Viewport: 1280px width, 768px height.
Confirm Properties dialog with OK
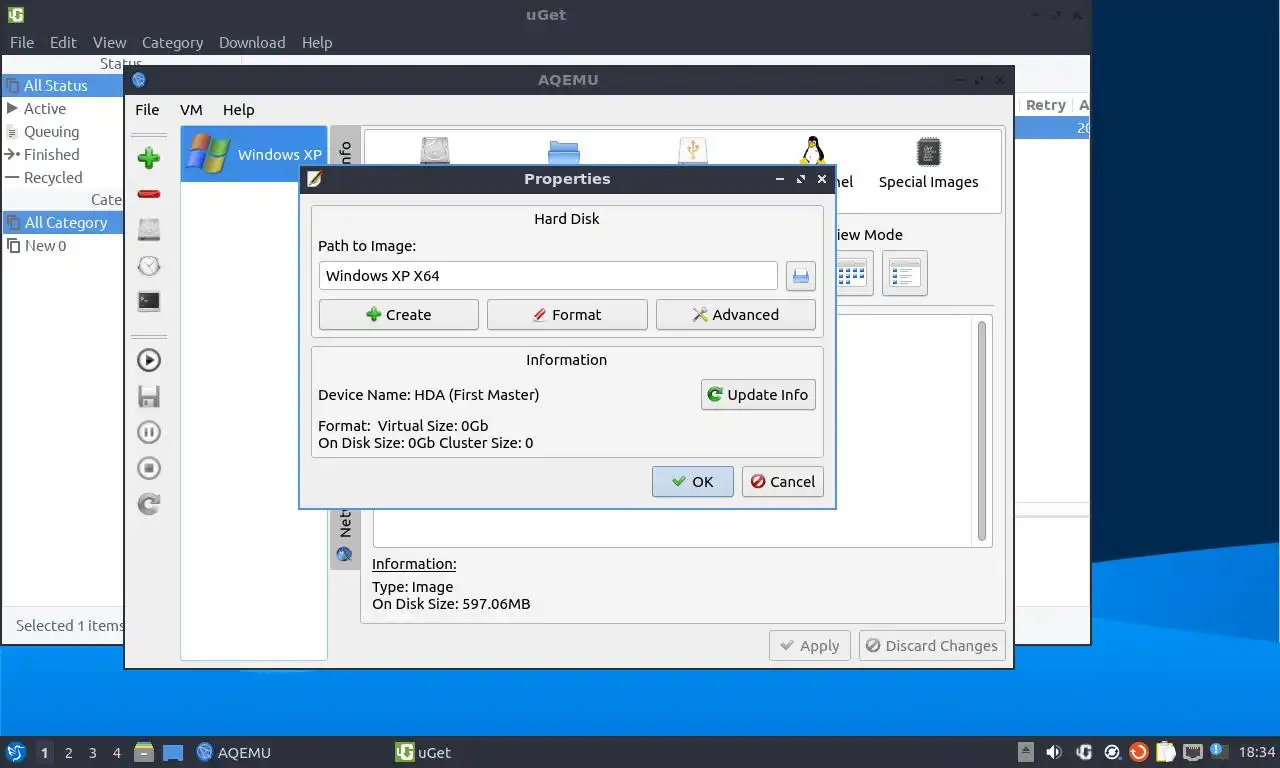(x=693, y=481)
